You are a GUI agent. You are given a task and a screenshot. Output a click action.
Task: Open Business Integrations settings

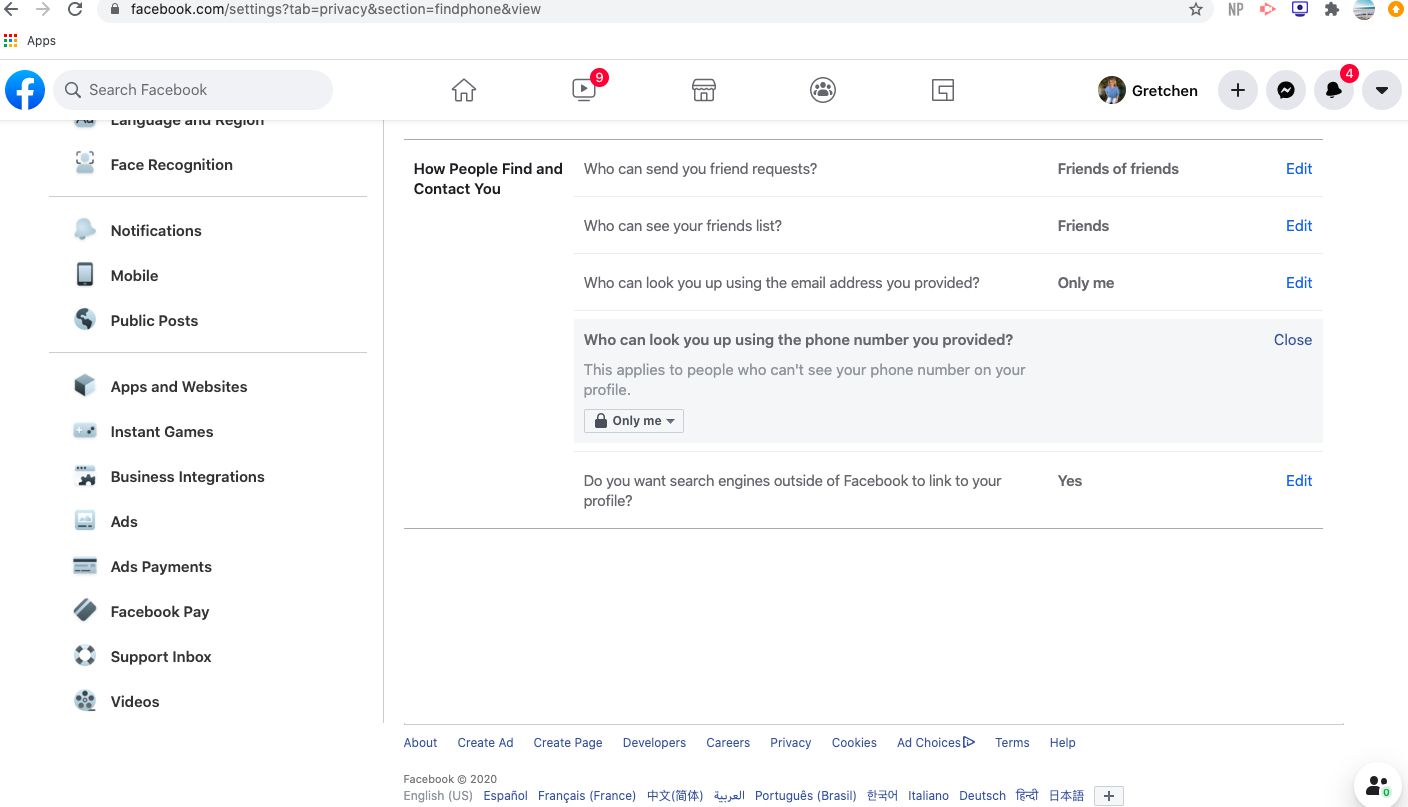[187, 477]
